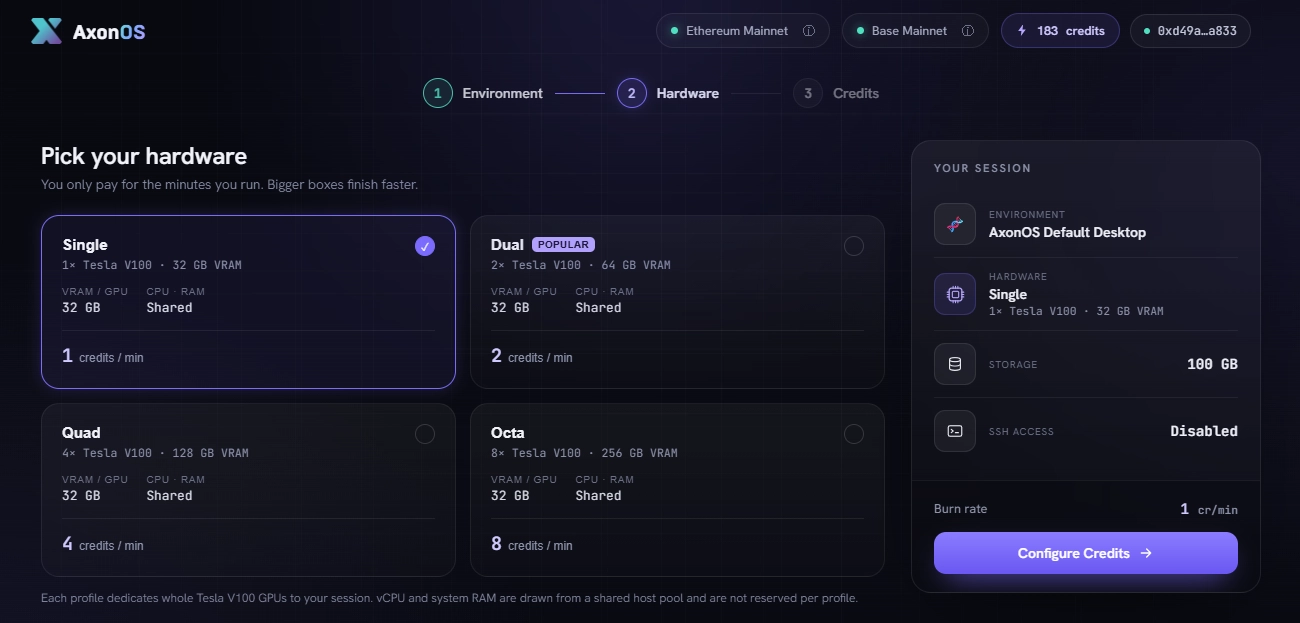Viewport: 1300px width, 623px height.
Task: Click the checked Single hardware radio
Action: tap(425, 246)
